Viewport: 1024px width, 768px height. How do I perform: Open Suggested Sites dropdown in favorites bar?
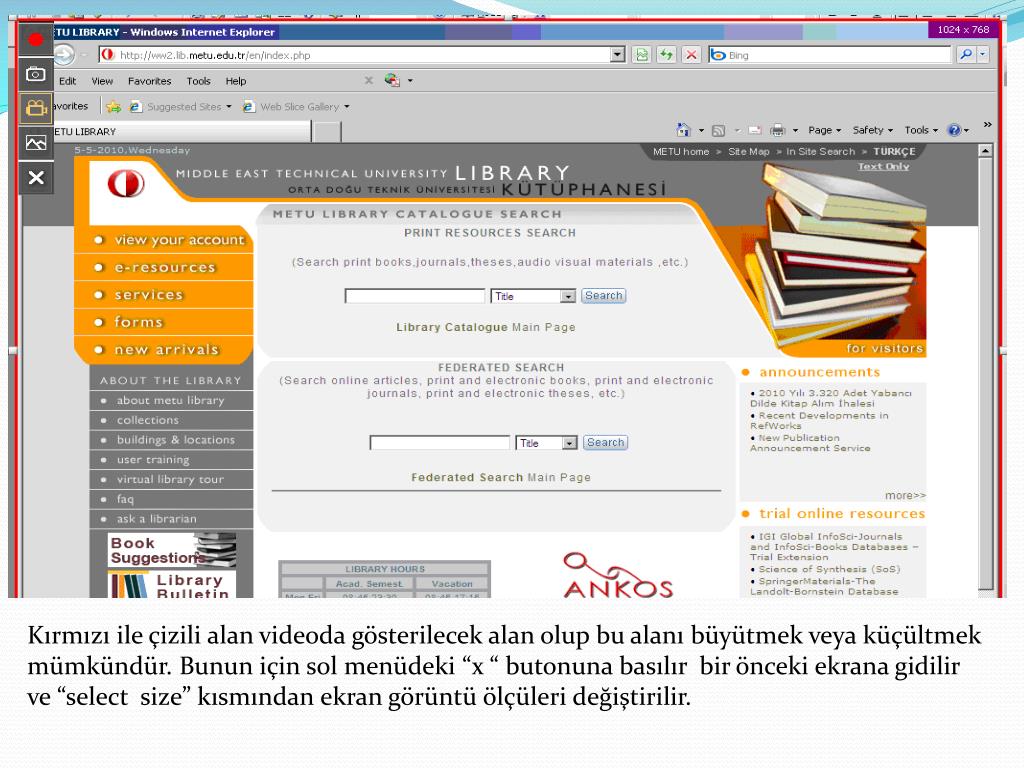(180, 106)
